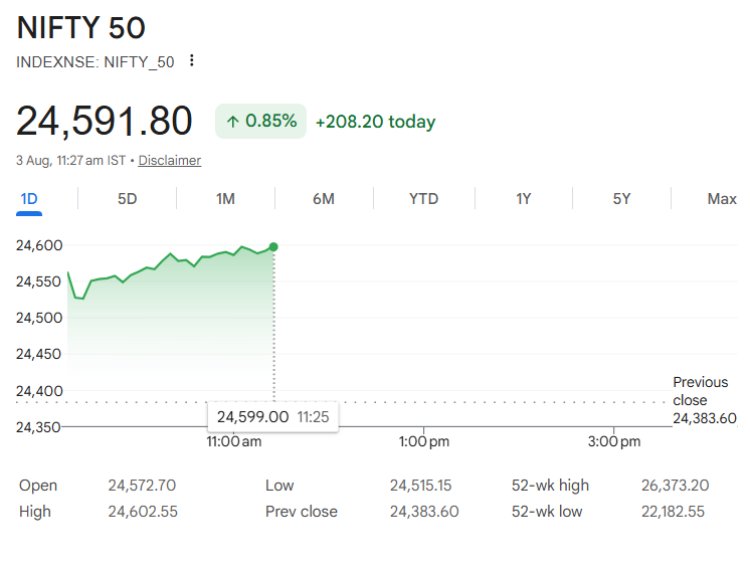Open the Disclaimer link

point(169,160)
